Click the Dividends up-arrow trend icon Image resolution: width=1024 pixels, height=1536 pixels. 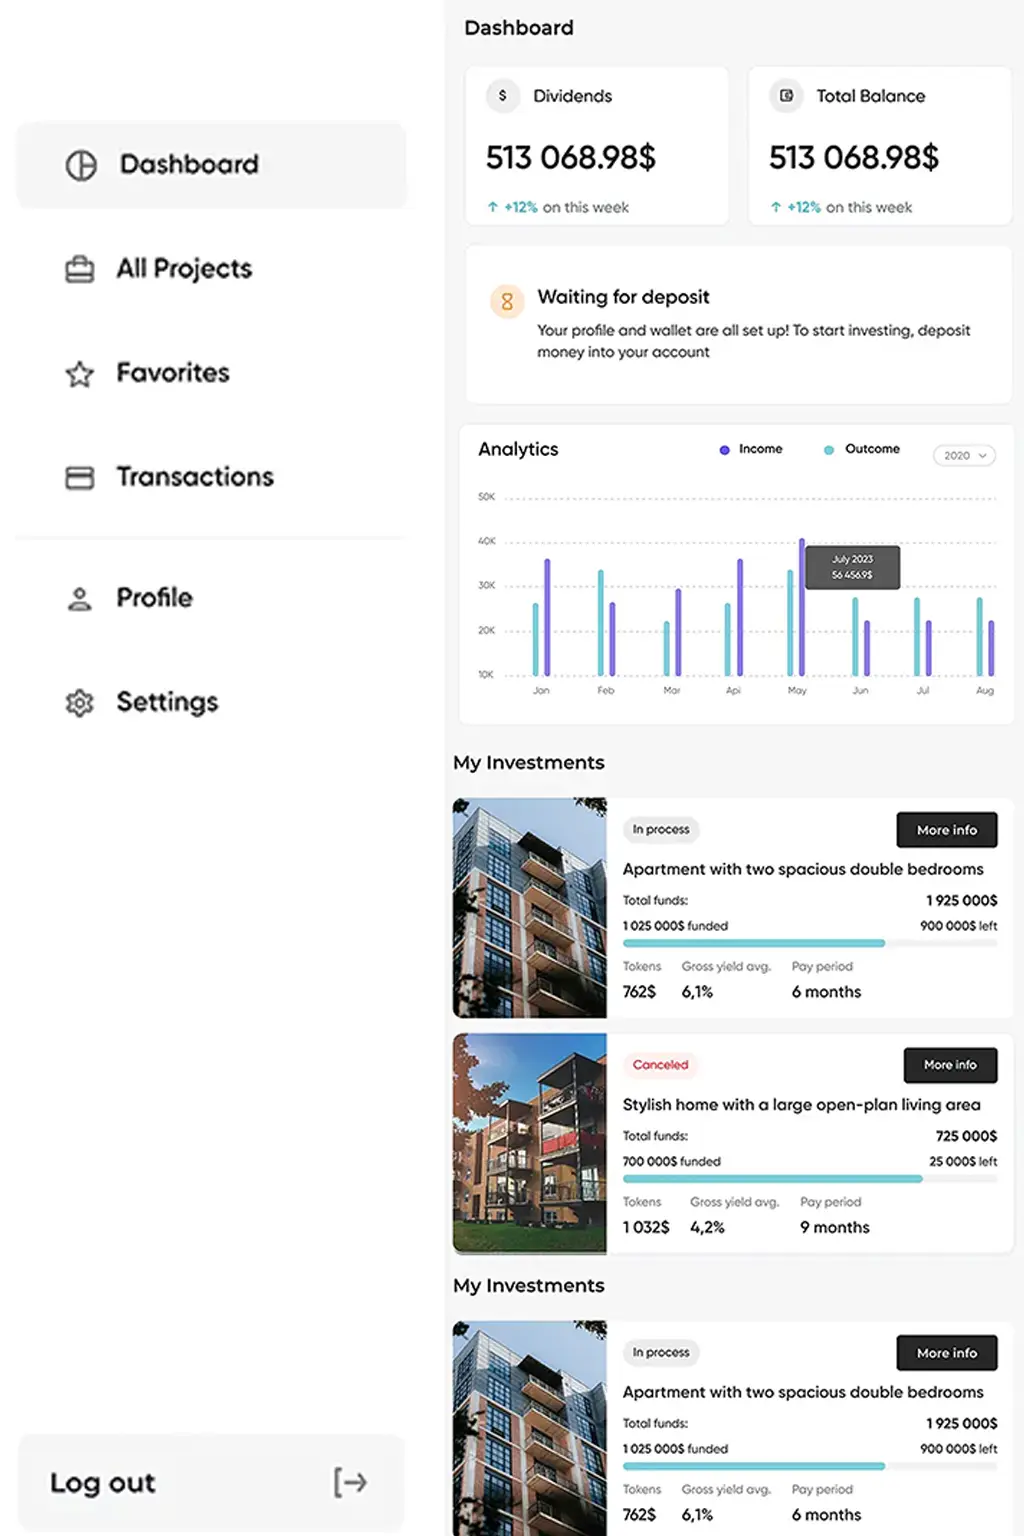(493, 207)
